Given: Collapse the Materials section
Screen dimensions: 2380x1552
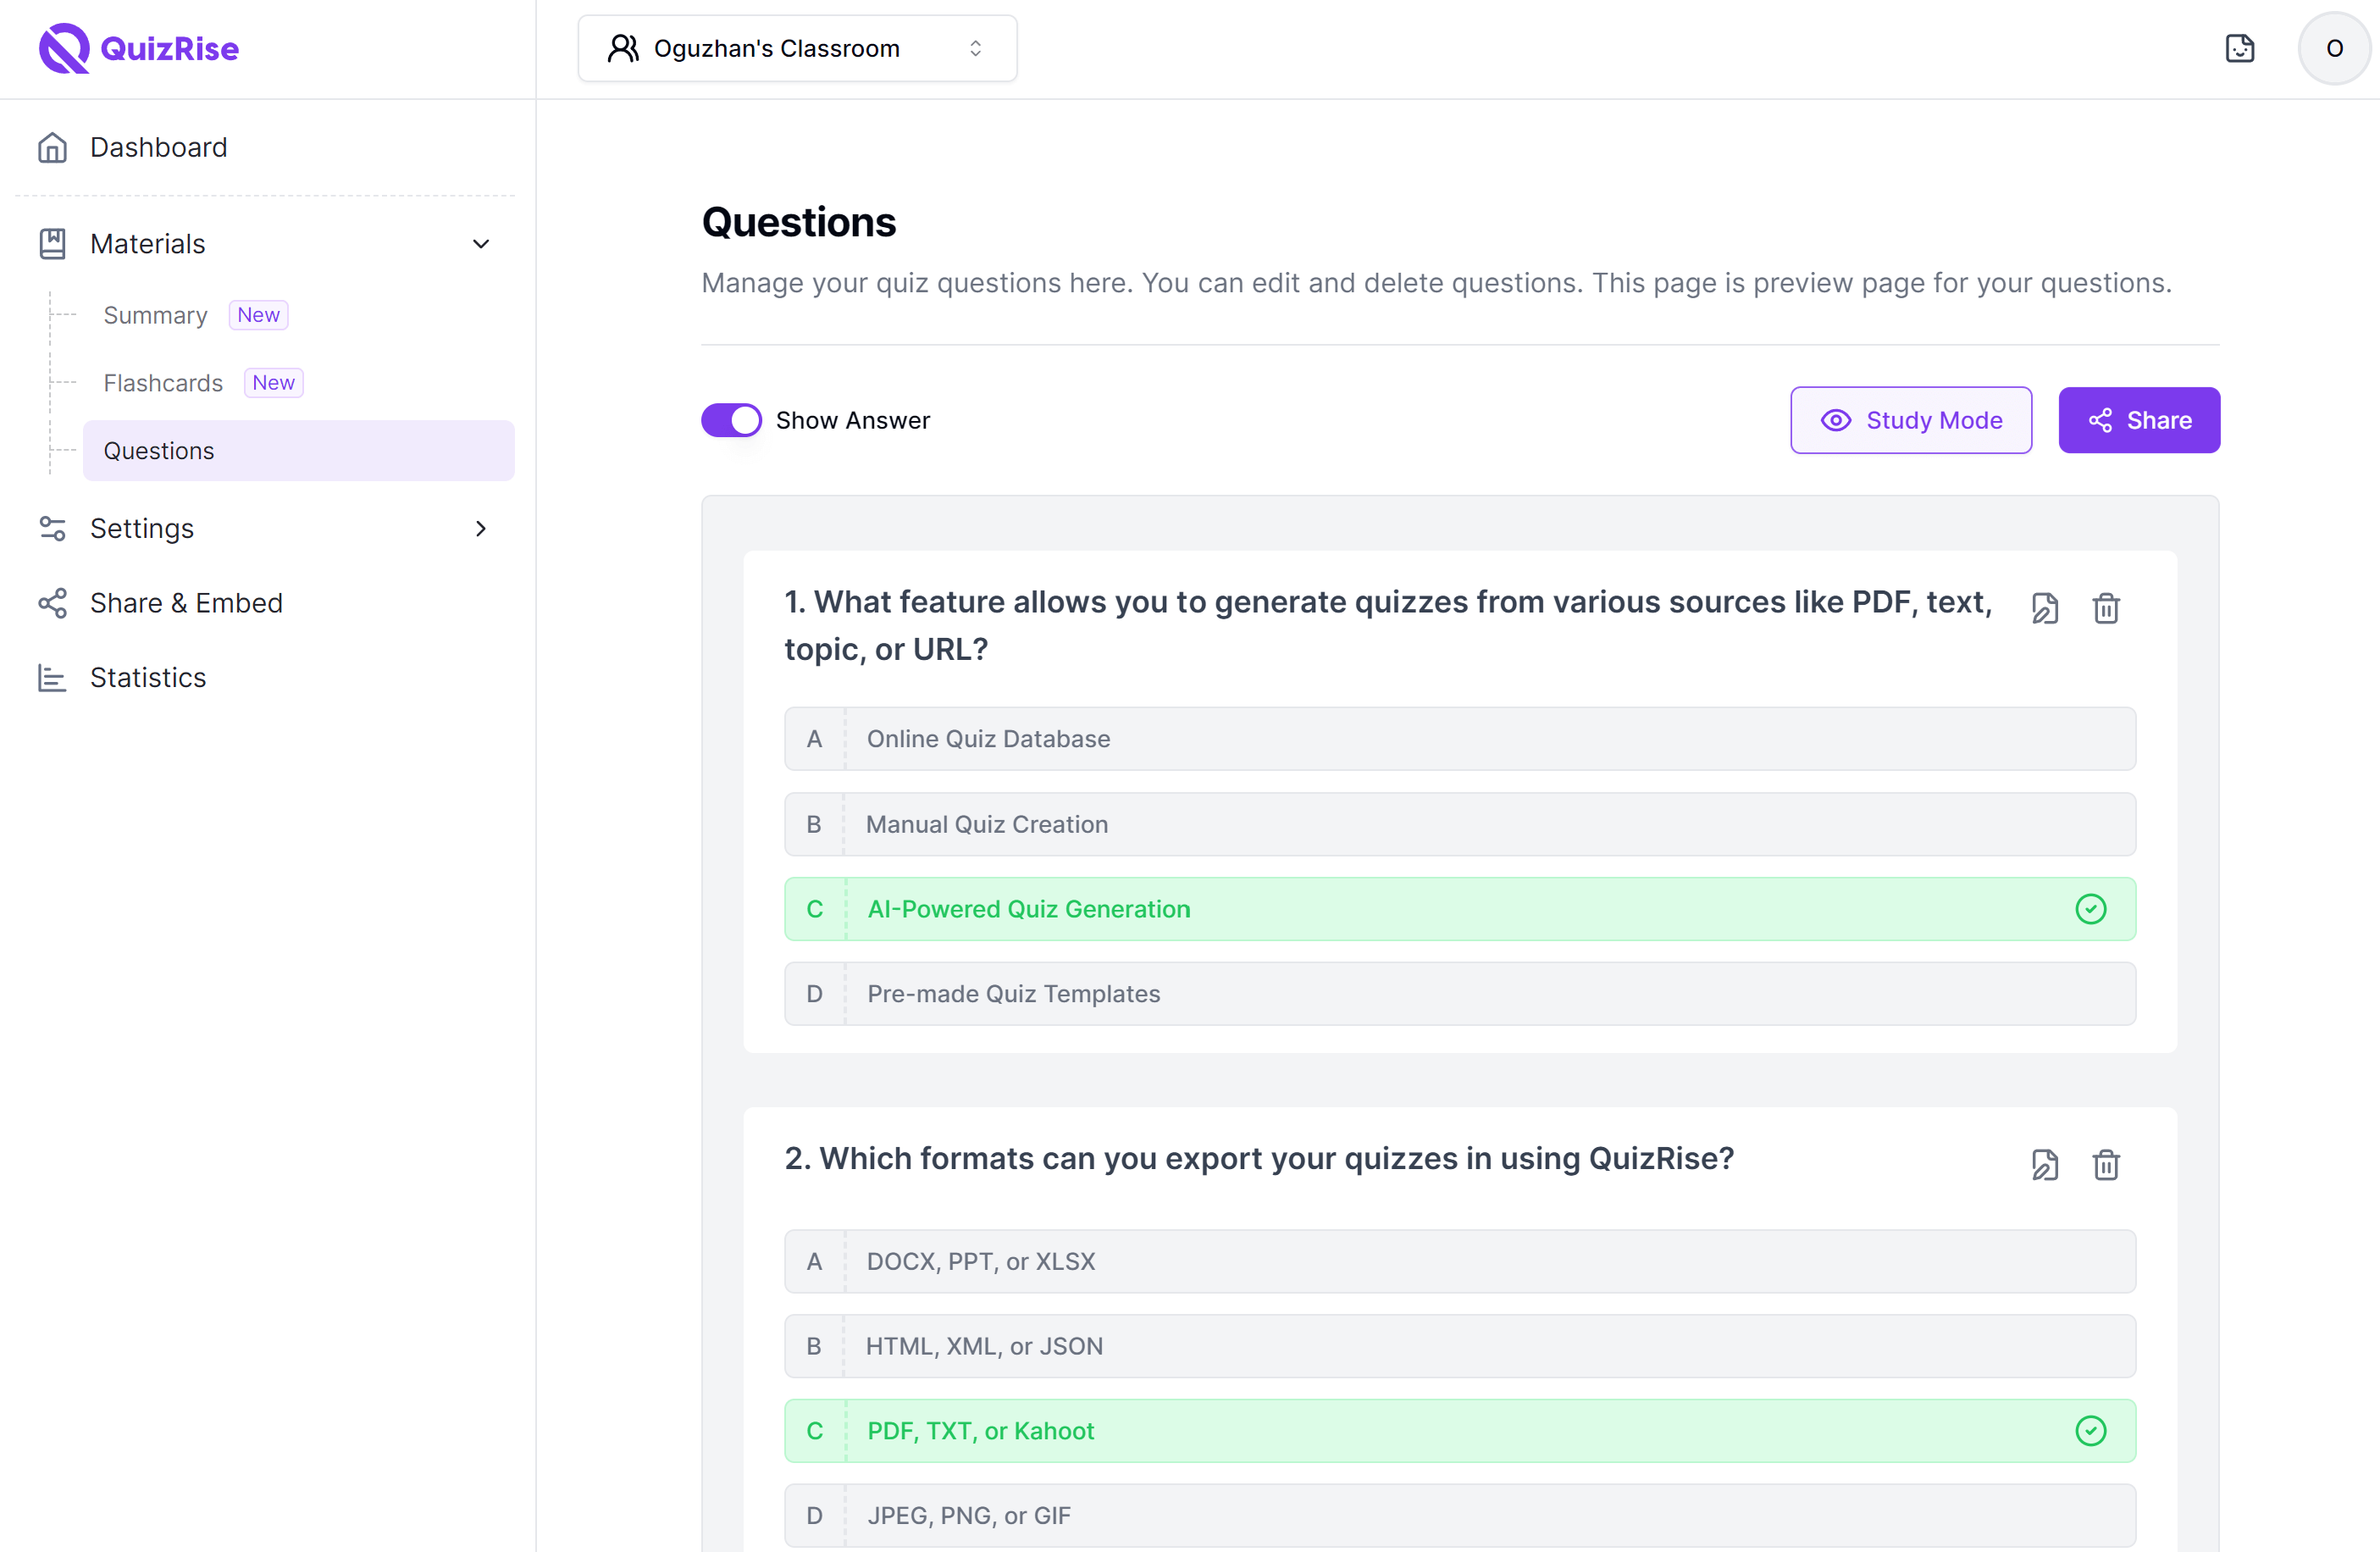Looking at the screenshot, I should point(481,244).
